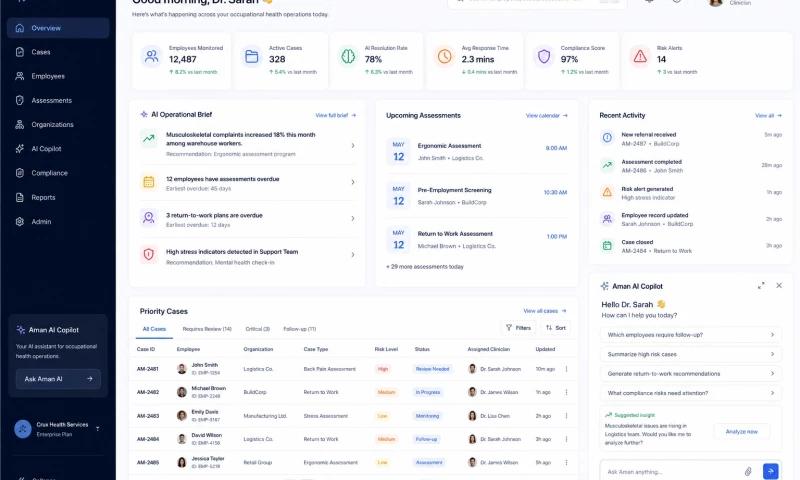Switch to the Requires Review (14) tab

207,329
